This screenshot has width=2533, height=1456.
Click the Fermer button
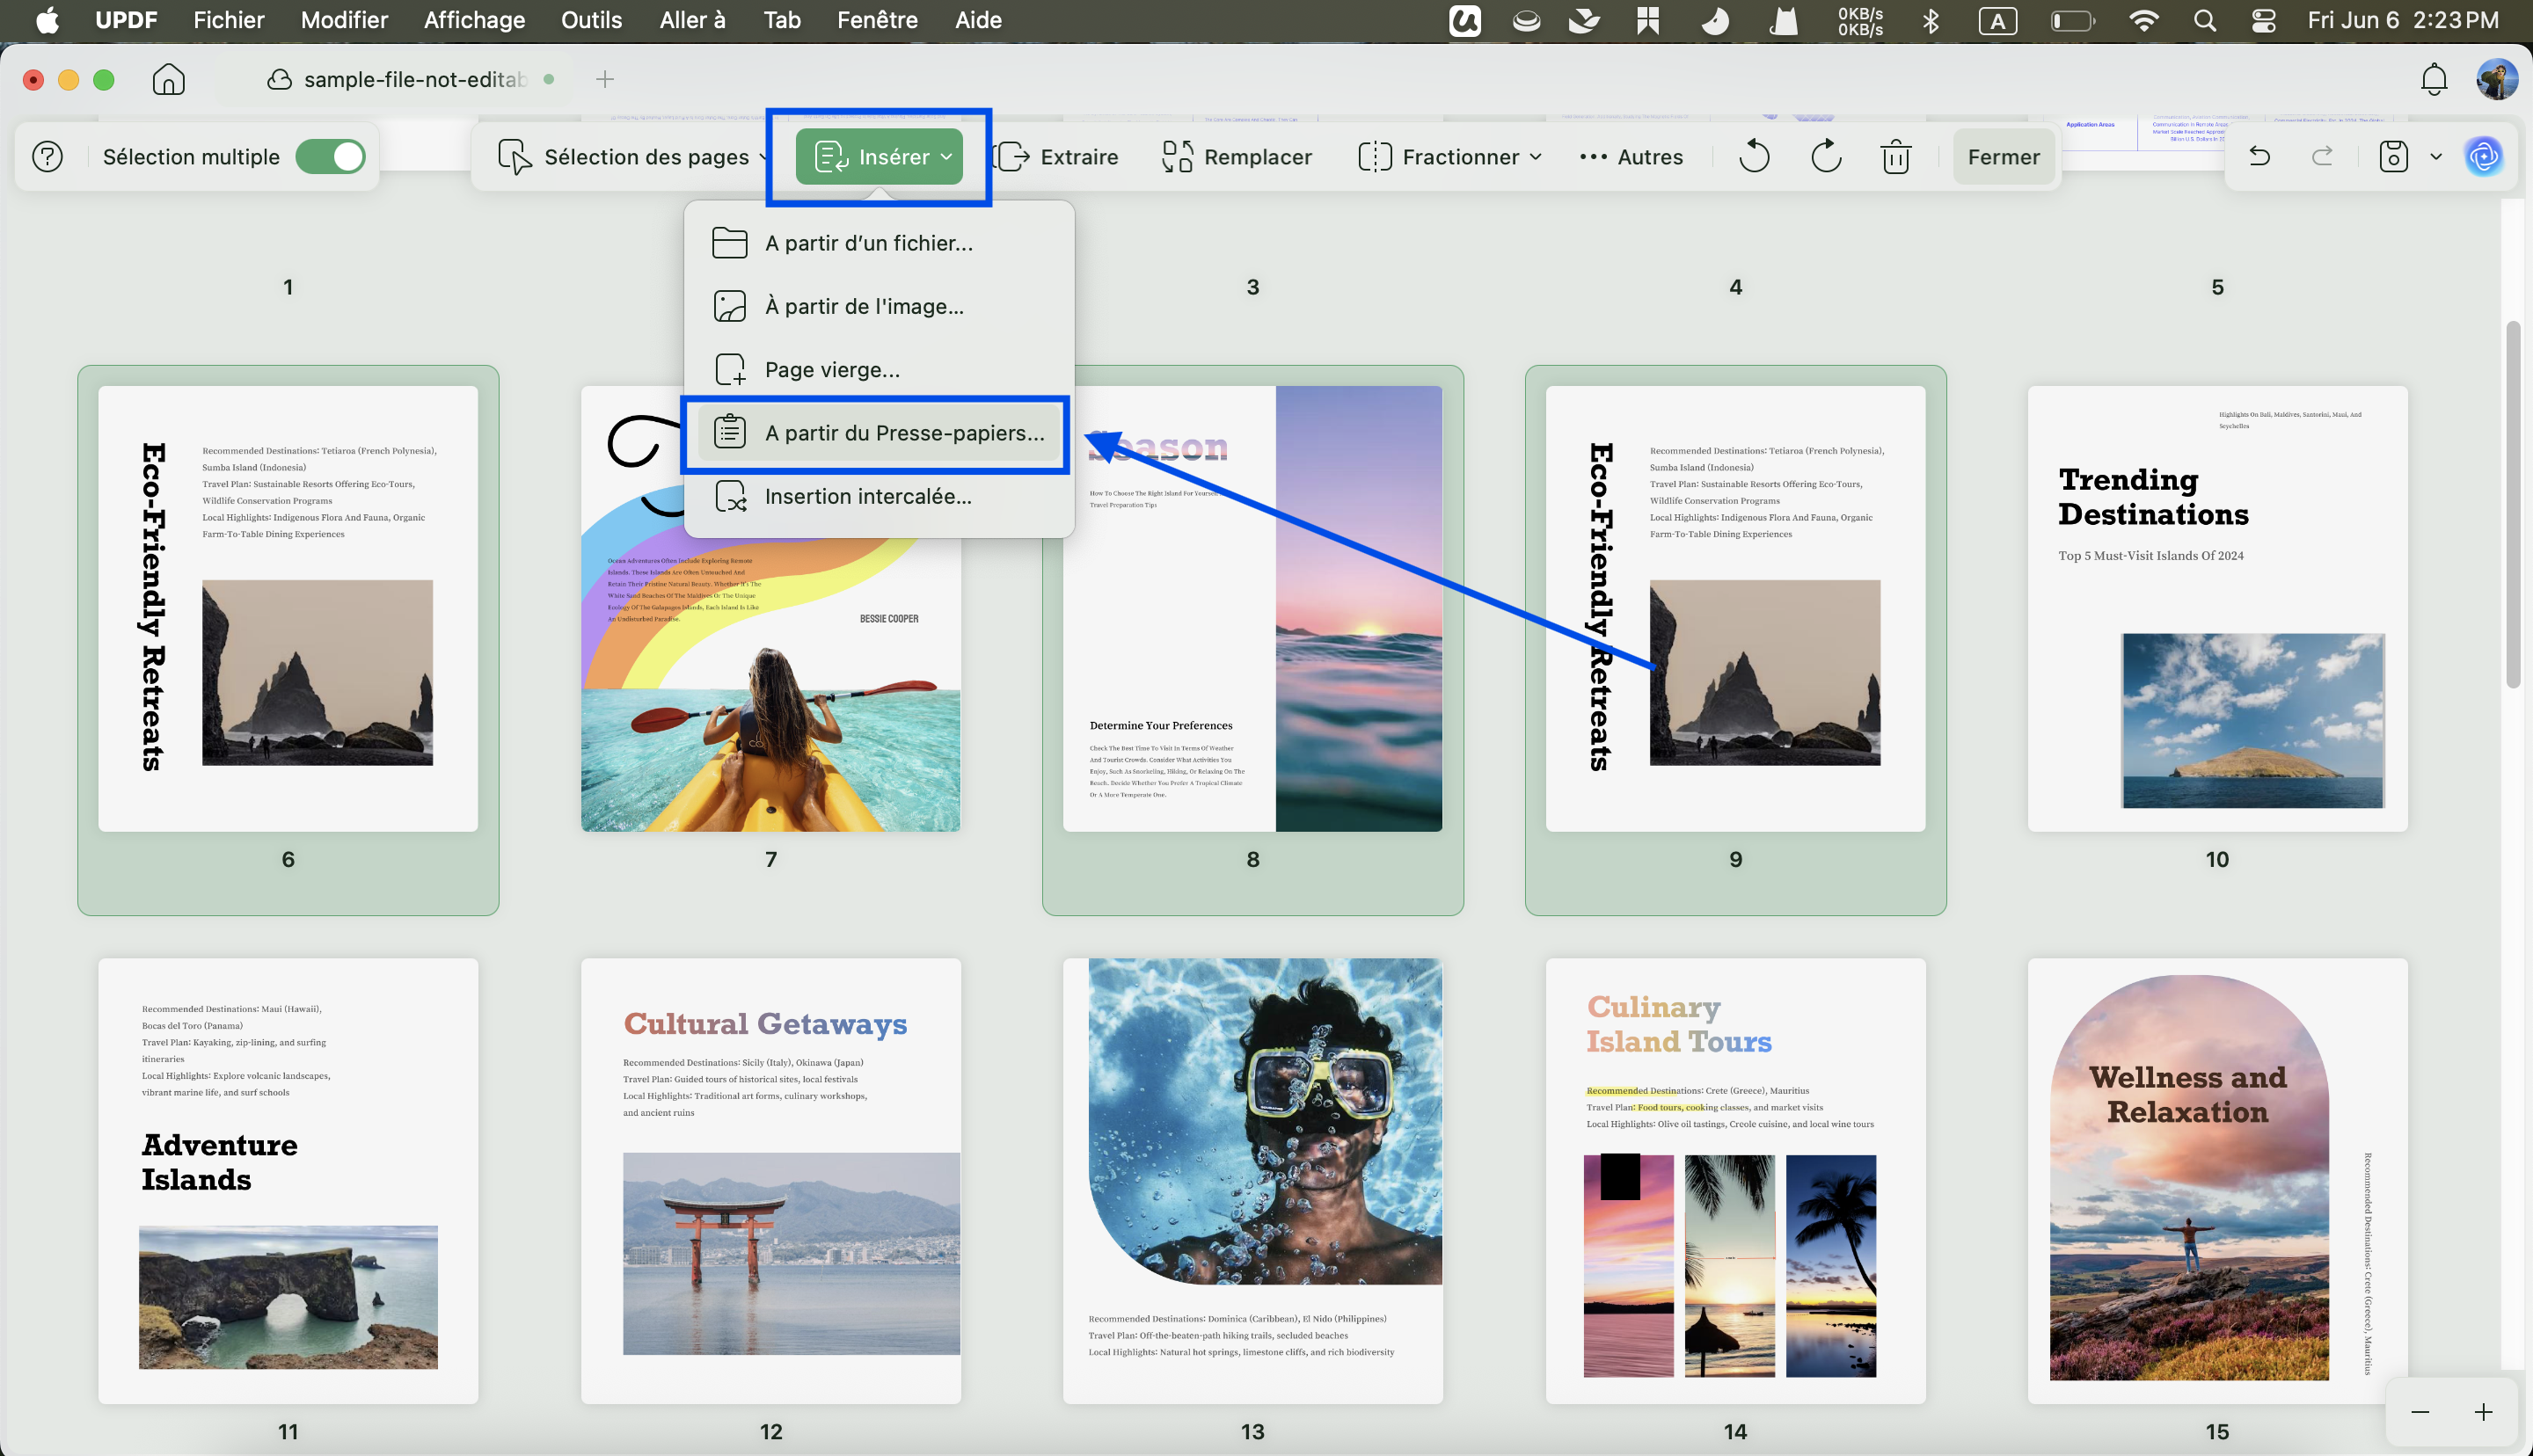[2003, 157]
